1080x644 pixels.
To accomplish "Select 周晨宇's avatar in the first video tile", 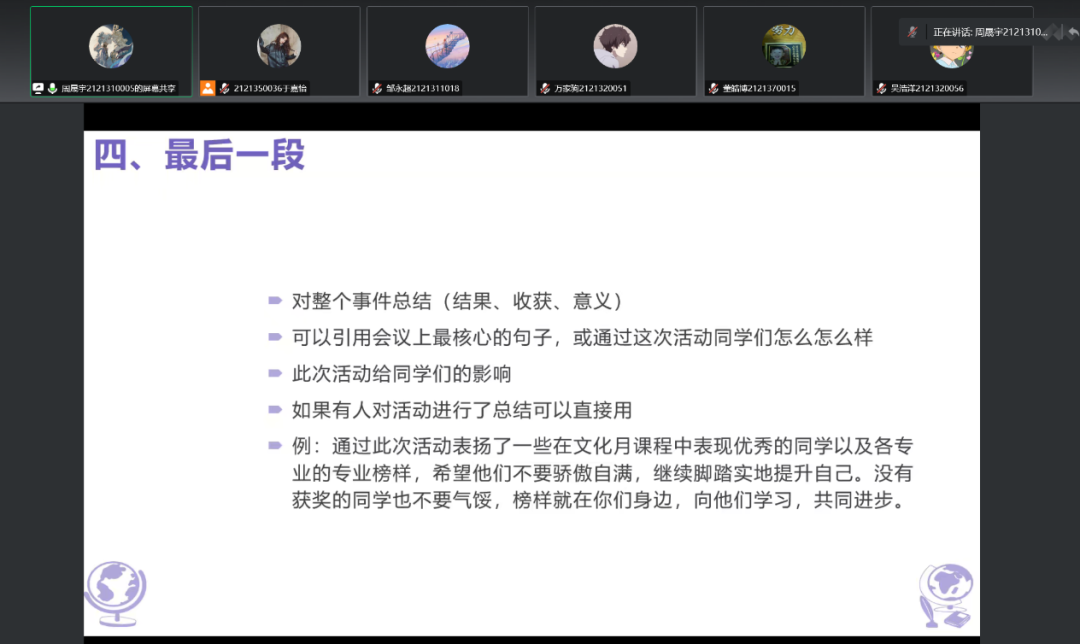I will pyautogui.click(x=111, y=46).
